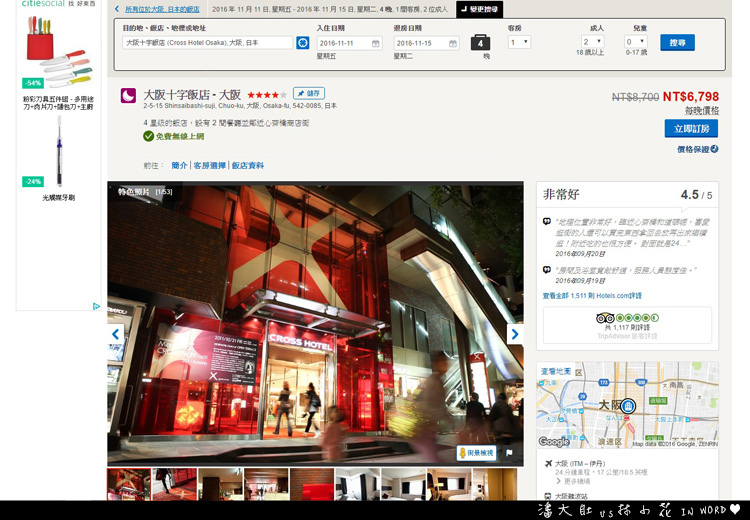Click the check-in date field 2016-11-11

click(x=349, y=43)
